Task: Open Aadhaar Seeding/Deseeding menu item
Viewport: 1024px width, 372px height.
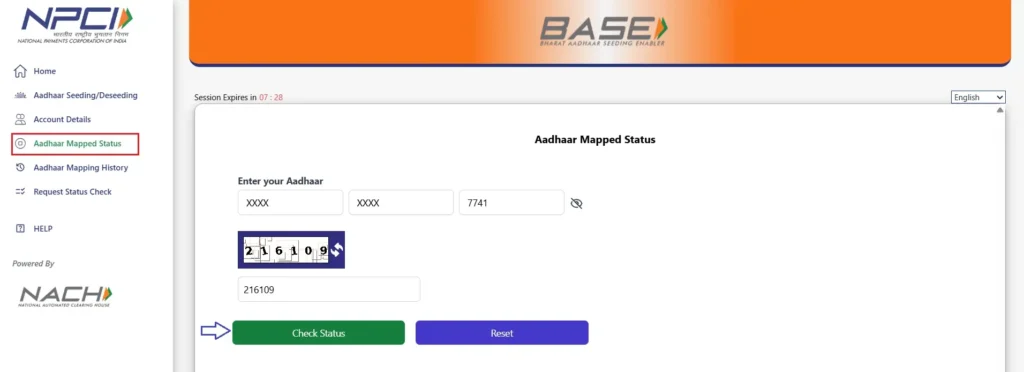Action: click(x=86, y=95)
